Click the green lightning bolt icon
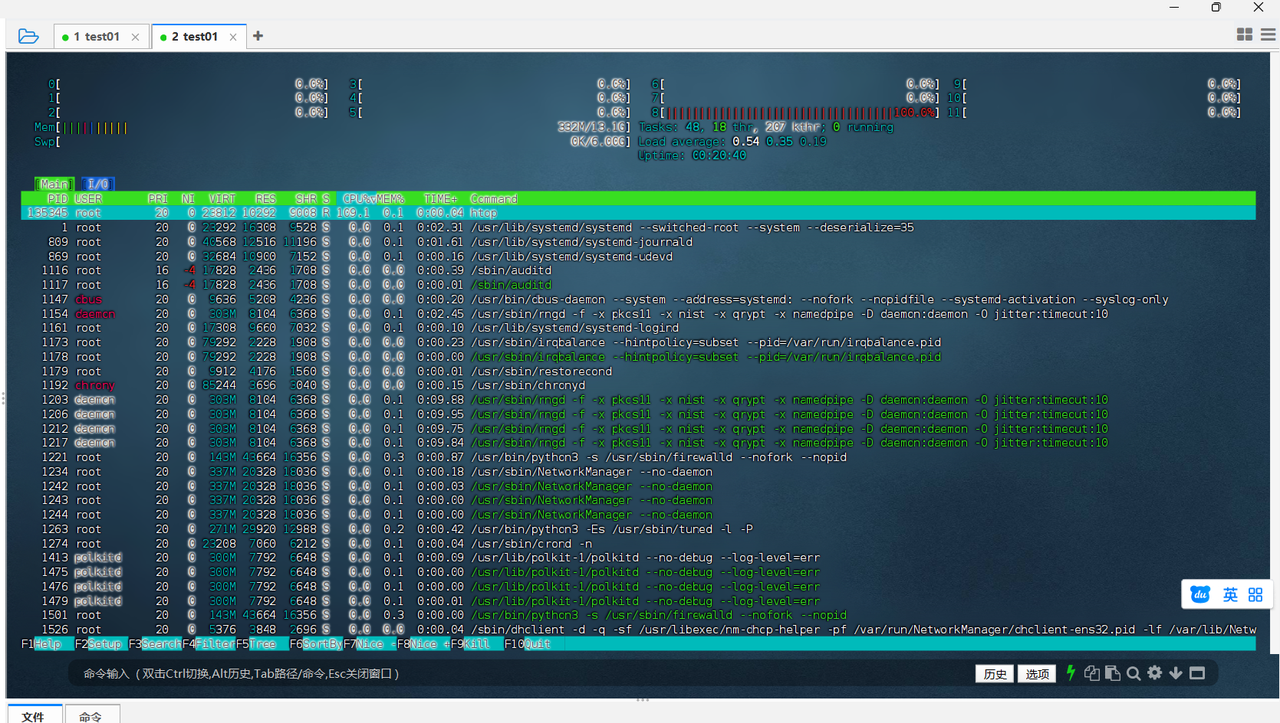Screen dimensions: 1280x723 pyautogui.click(x=1071, y=673)
